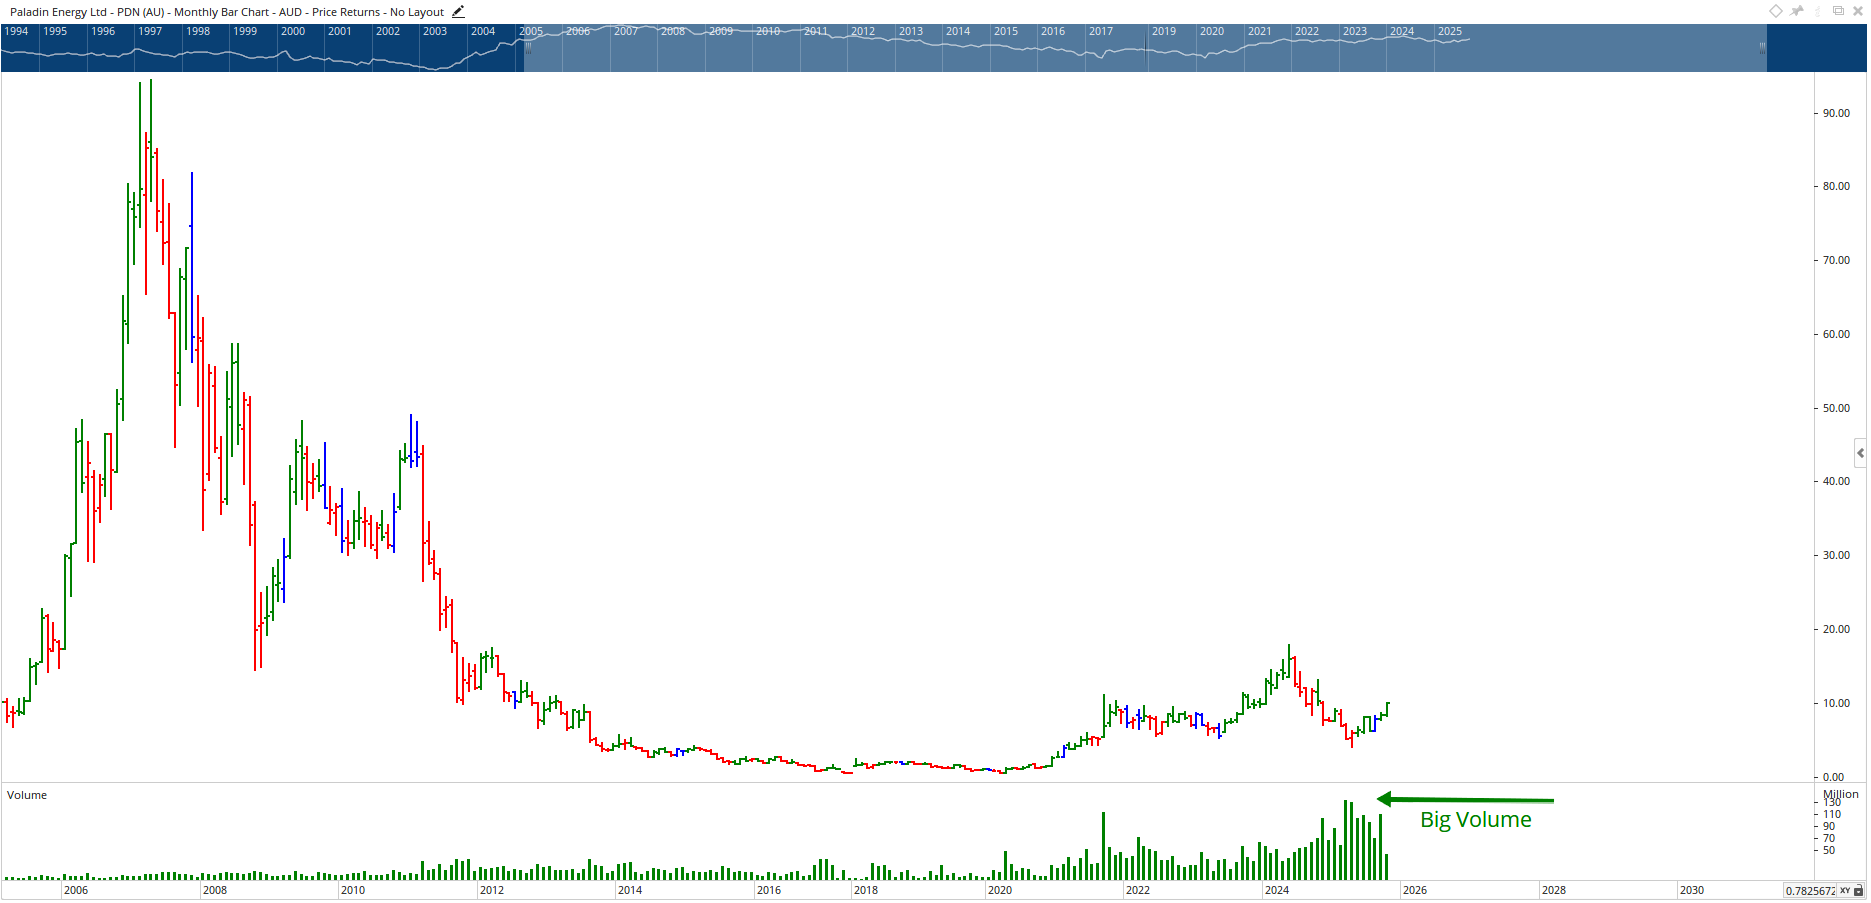Expand the side panel using the left arrow

click(x=1860, y=453)
